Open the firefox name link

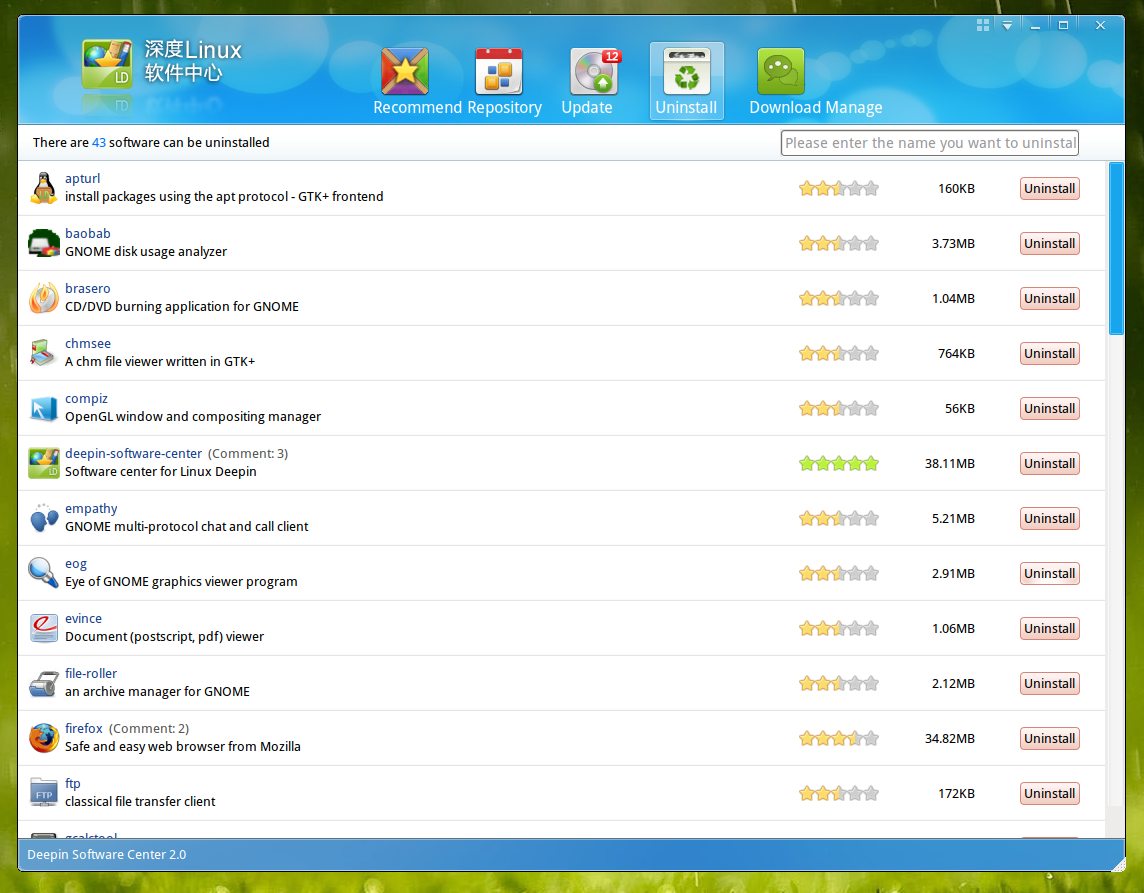click(84, 728)
